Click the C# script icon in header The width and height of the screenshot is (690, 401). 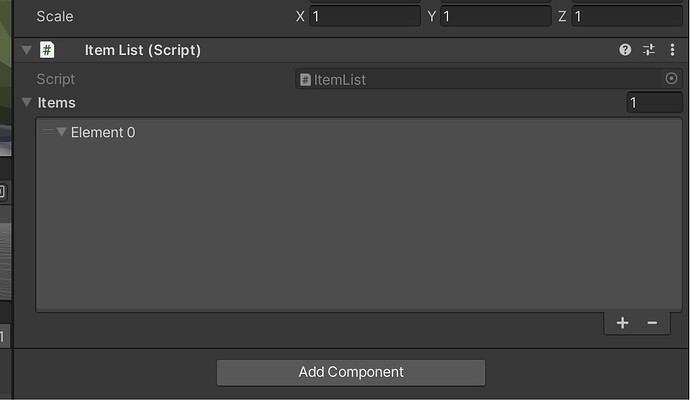pyautogui.click(x=47, y=50)
